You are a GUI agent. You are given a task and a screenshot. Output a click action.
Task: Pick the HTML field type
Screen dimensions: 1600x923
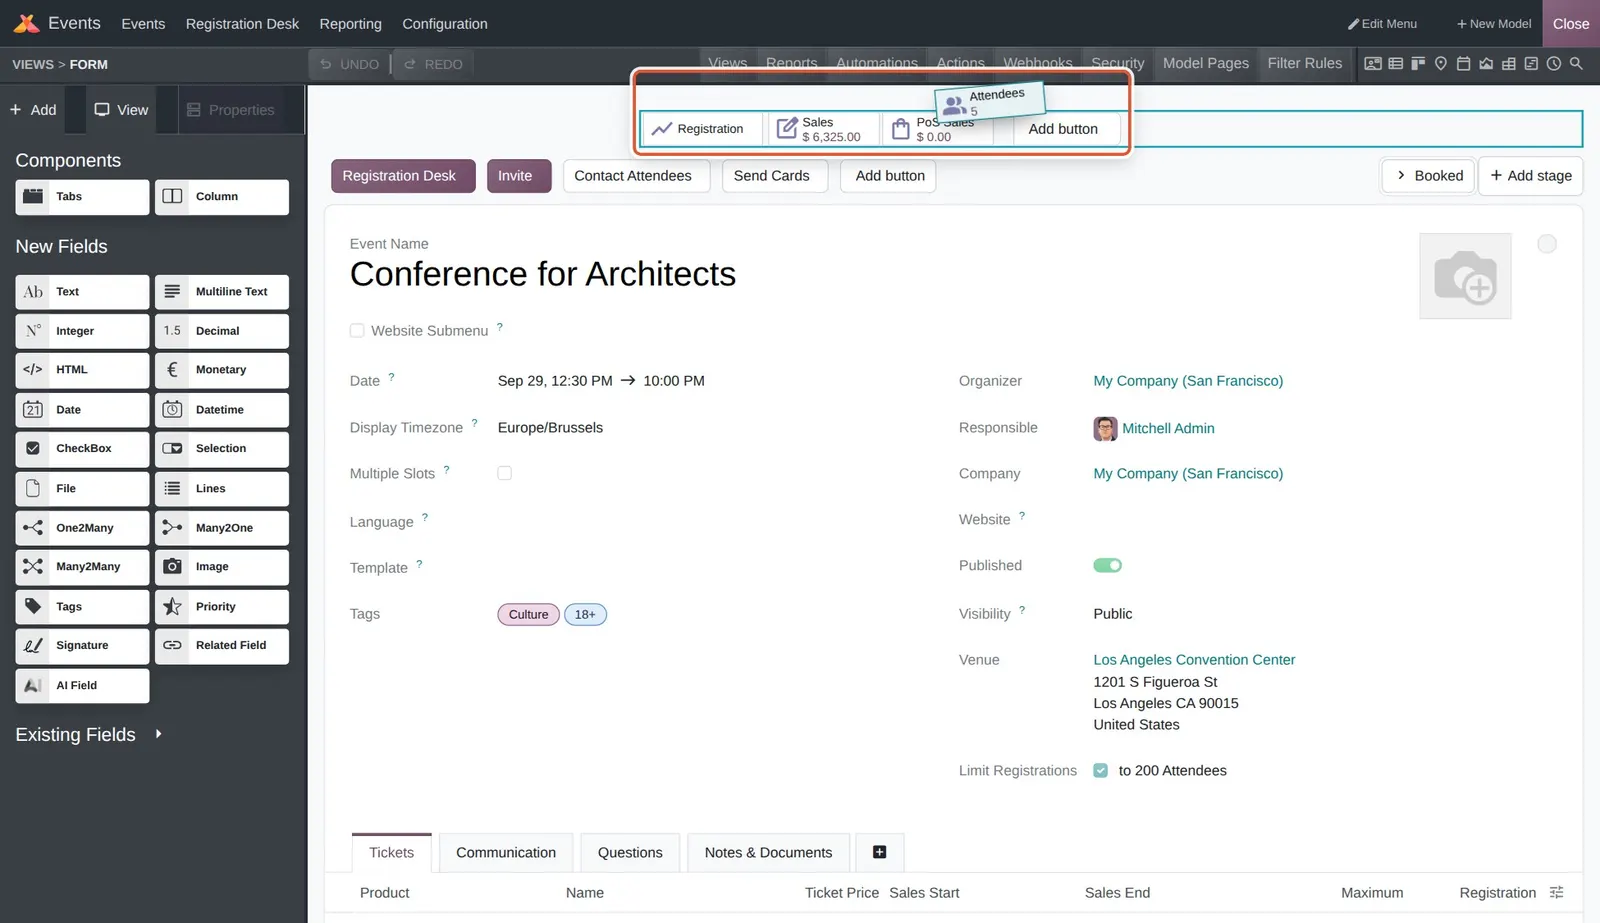point(82,370)
